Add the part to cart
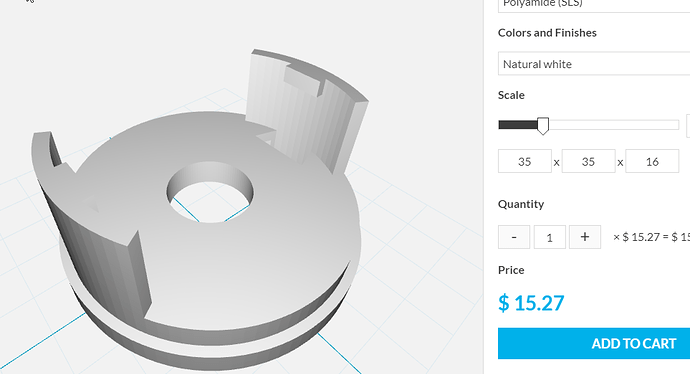Image resolution: width=690 pixels, height=374 pixels. (x=594, y=343)
